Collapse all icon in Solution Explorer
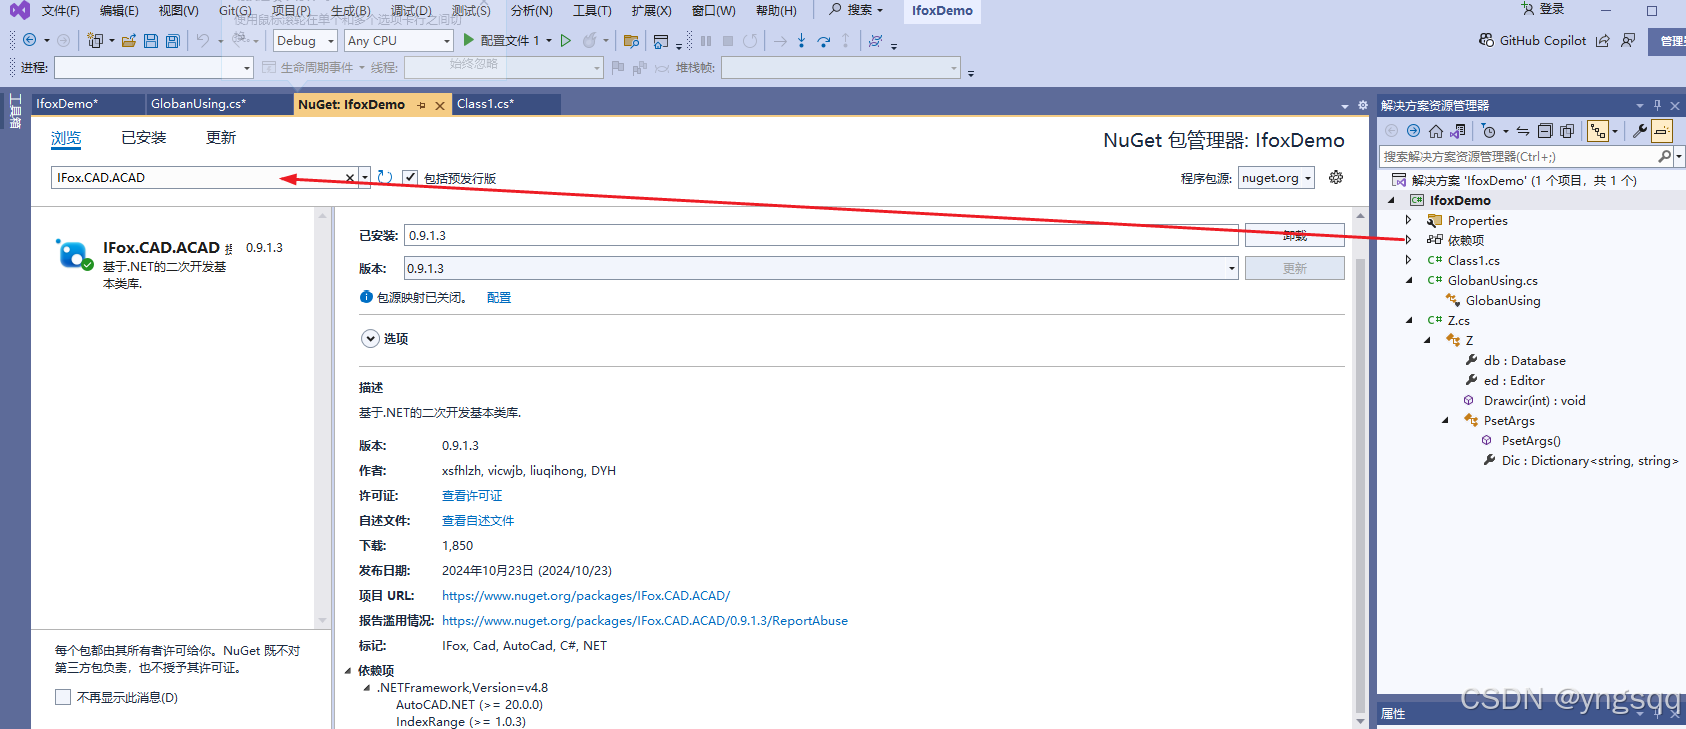 [1545, 131]
